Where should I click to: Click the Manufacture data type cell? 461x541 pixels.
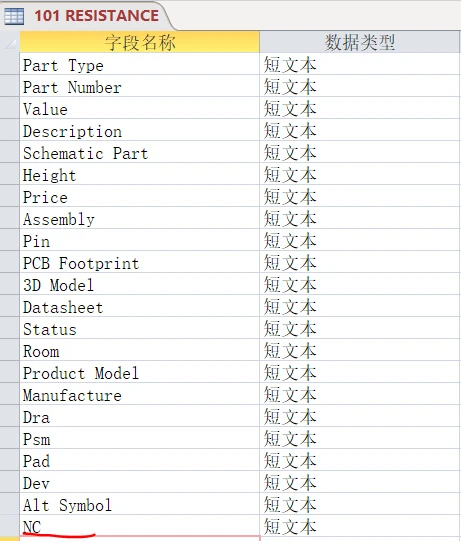point(360,395)
